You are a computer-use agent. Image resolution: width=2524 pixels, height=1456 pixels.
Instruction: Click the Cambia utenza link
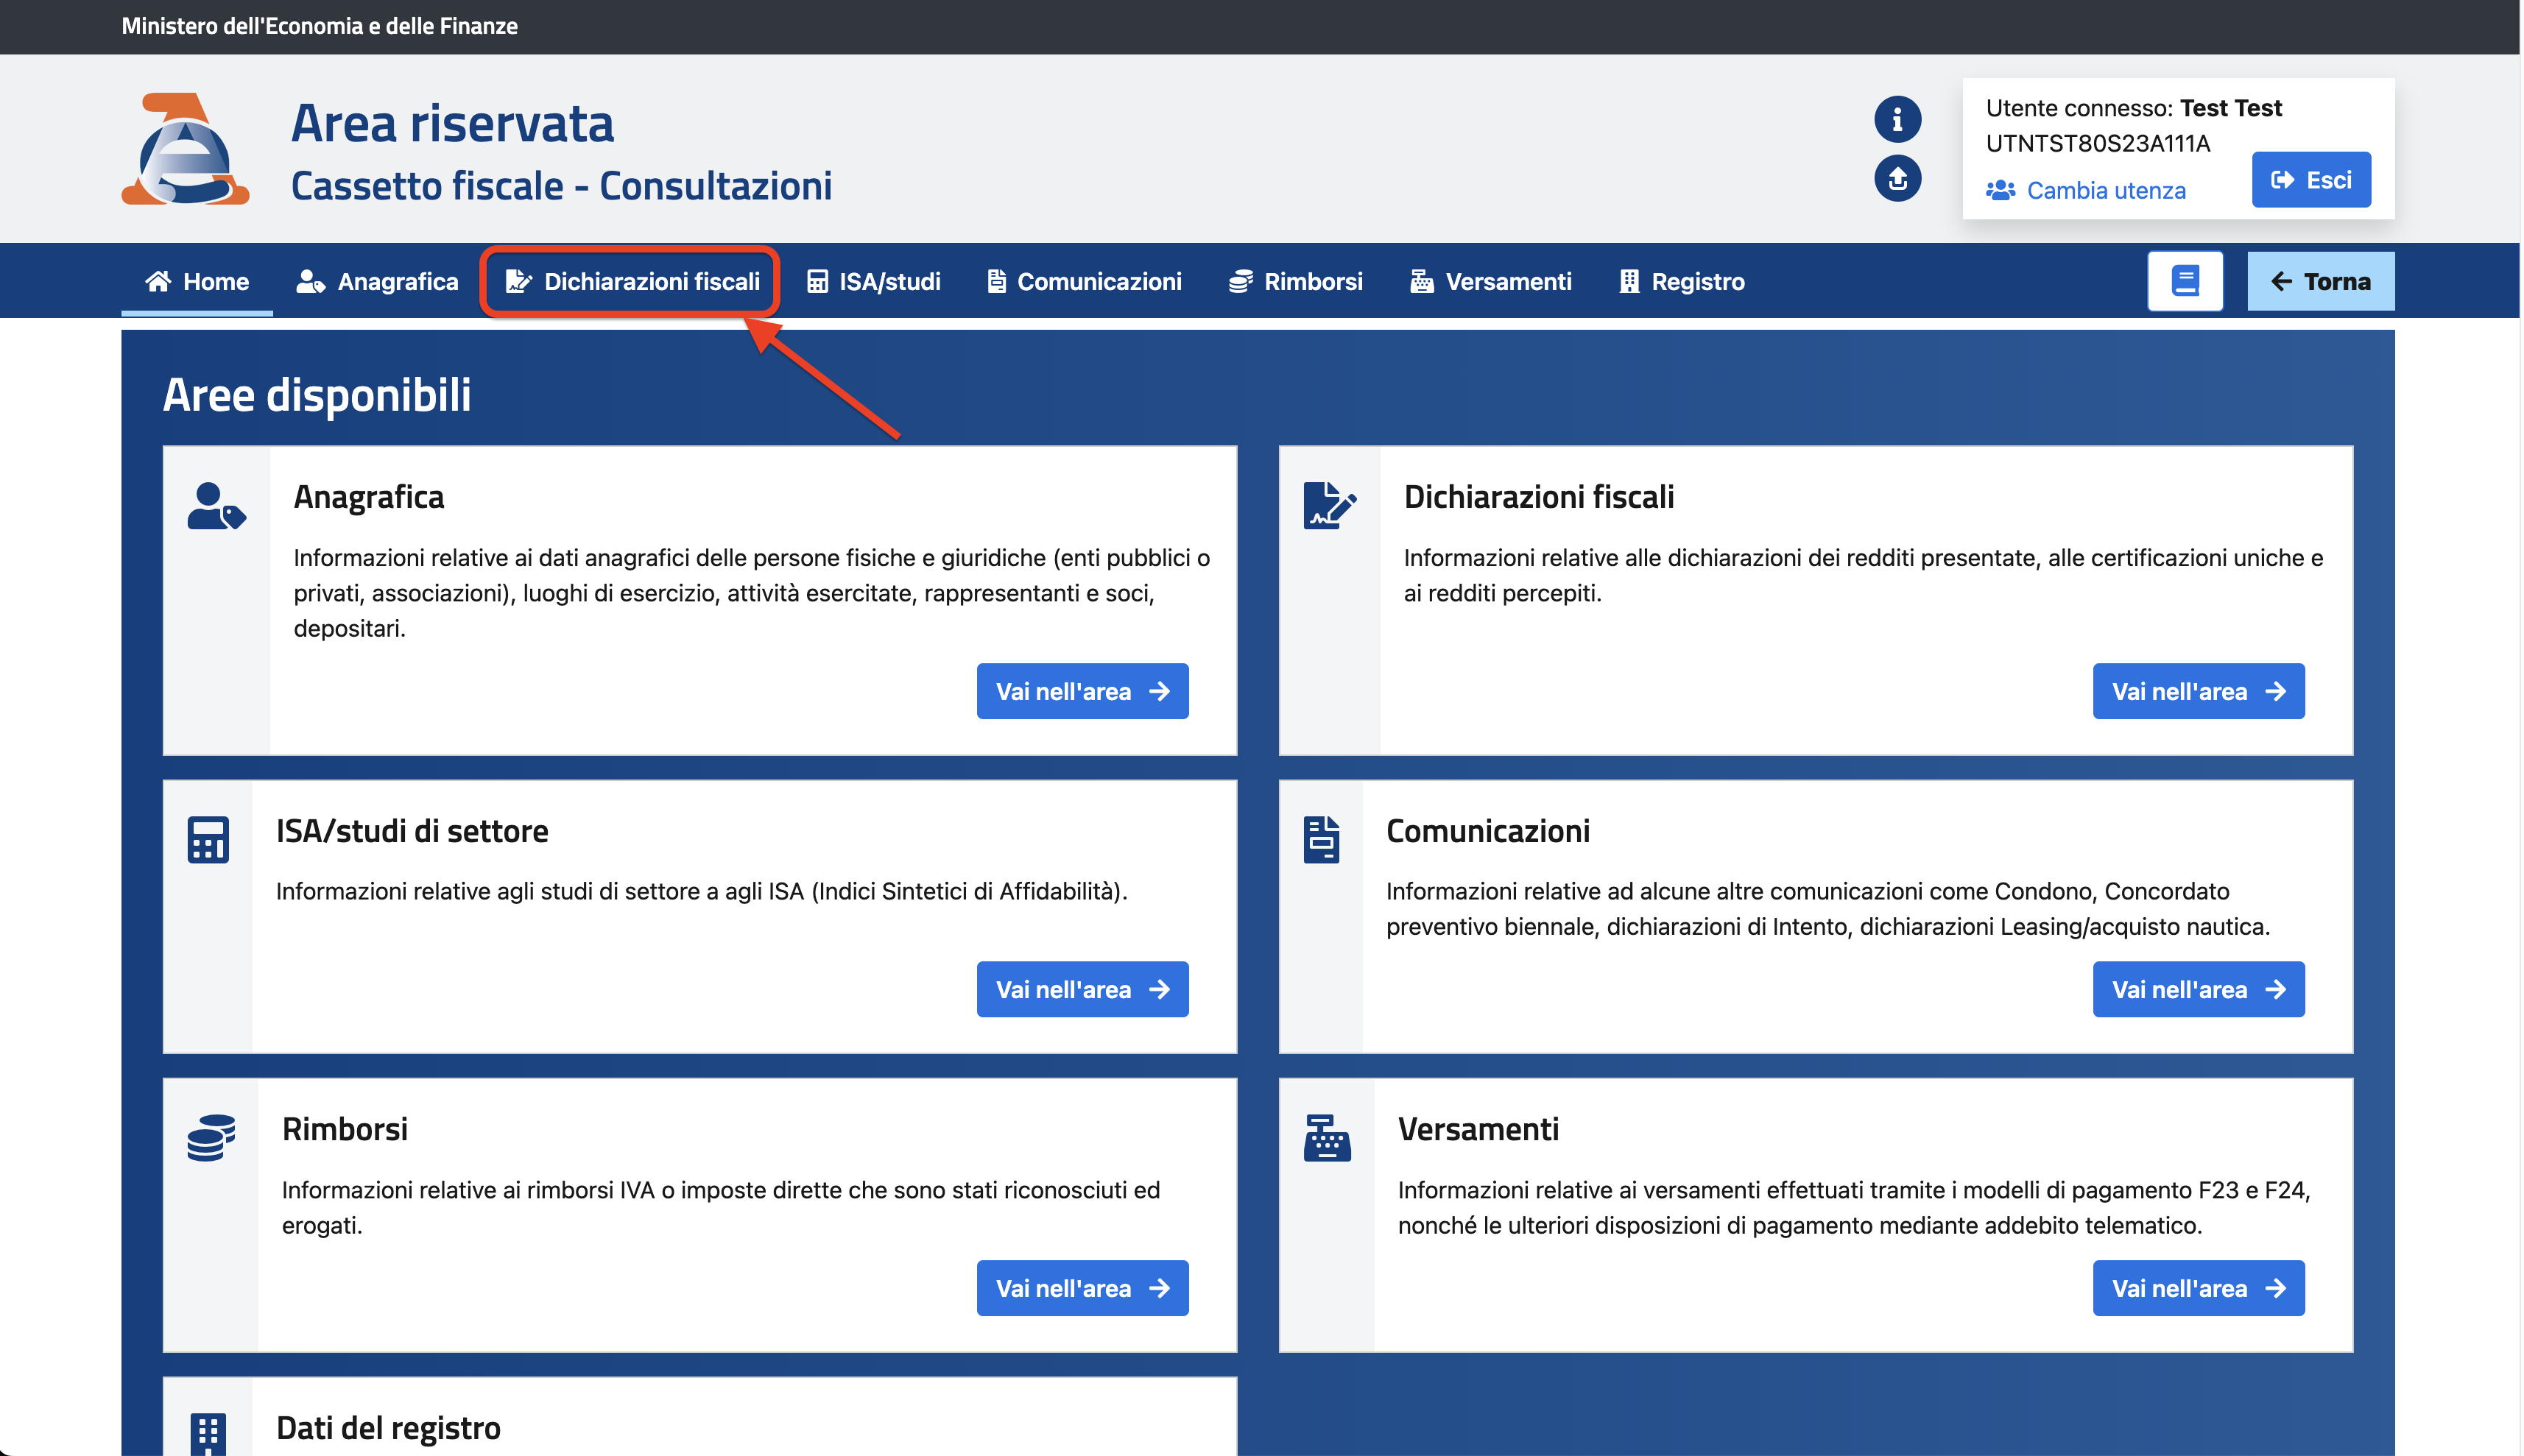(x=2105, y=190)
